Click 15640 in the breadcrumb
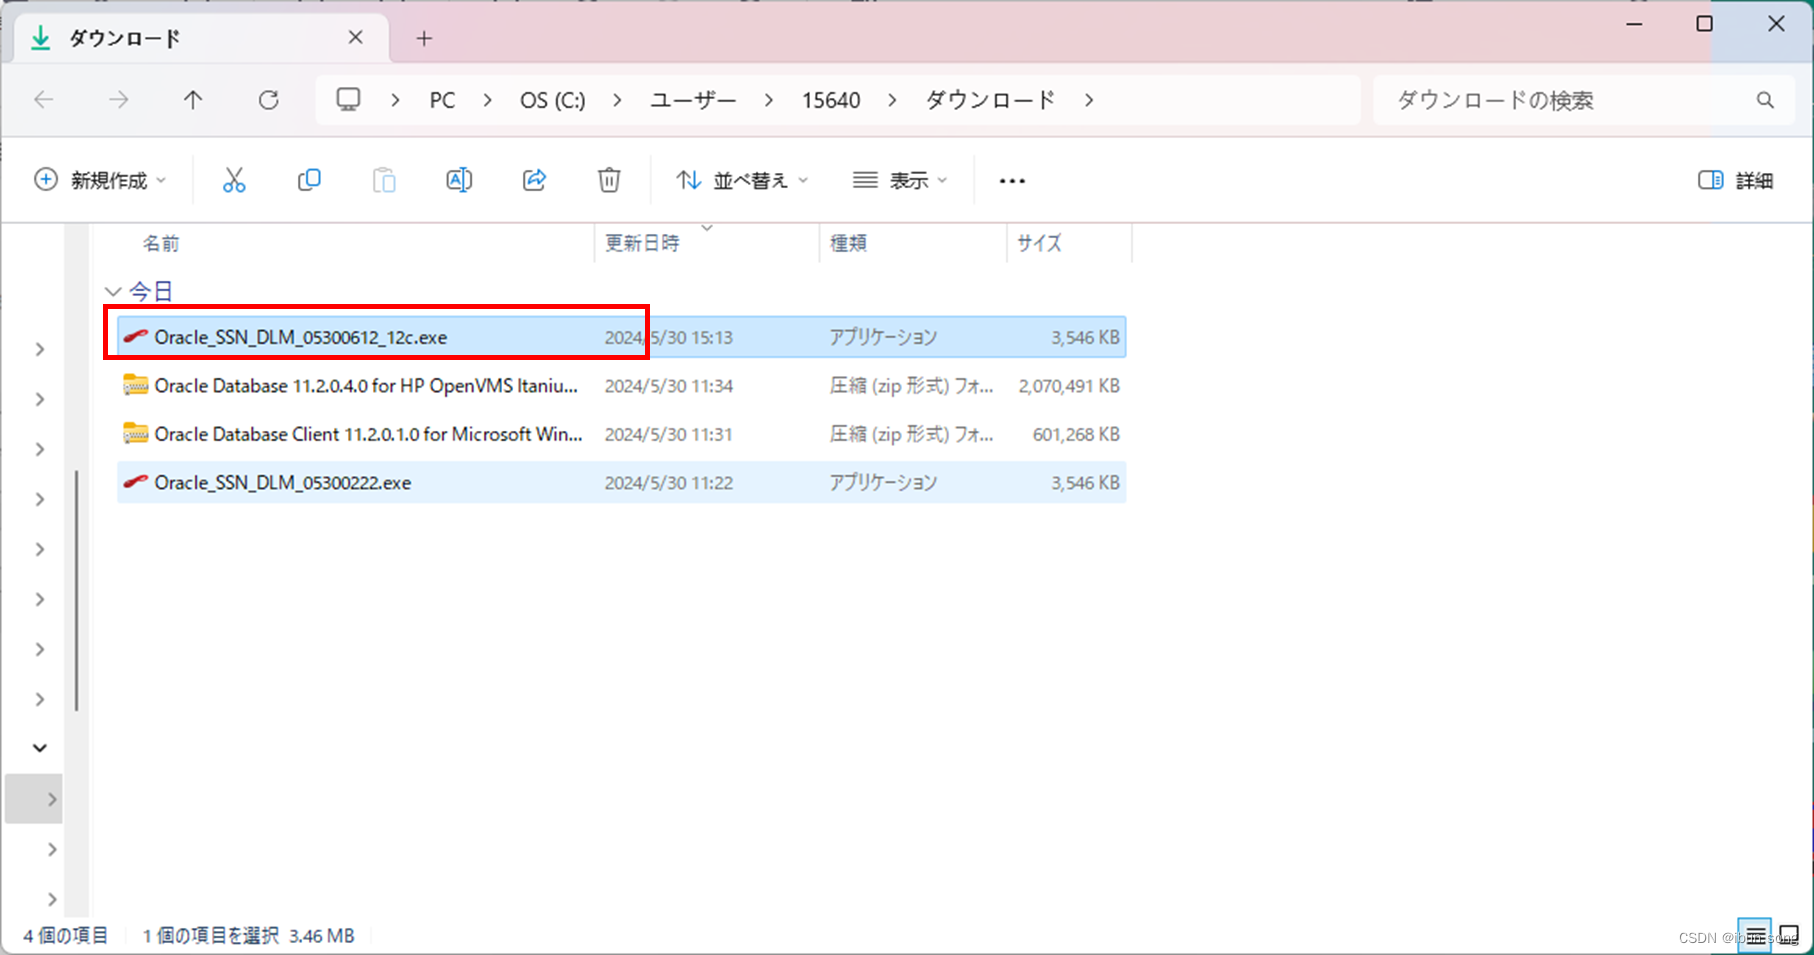This screenshot has height=955, width=1814. point(831,100)
